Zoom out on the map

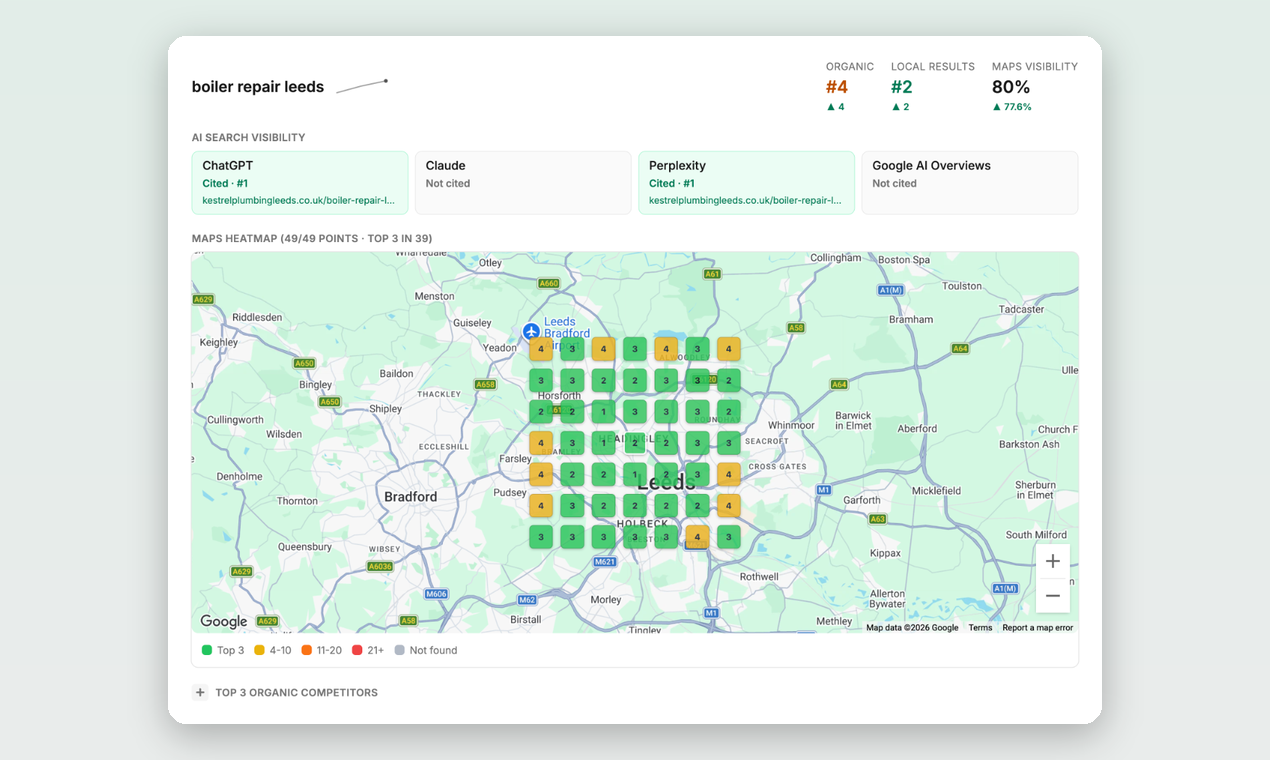[1052, 596]
